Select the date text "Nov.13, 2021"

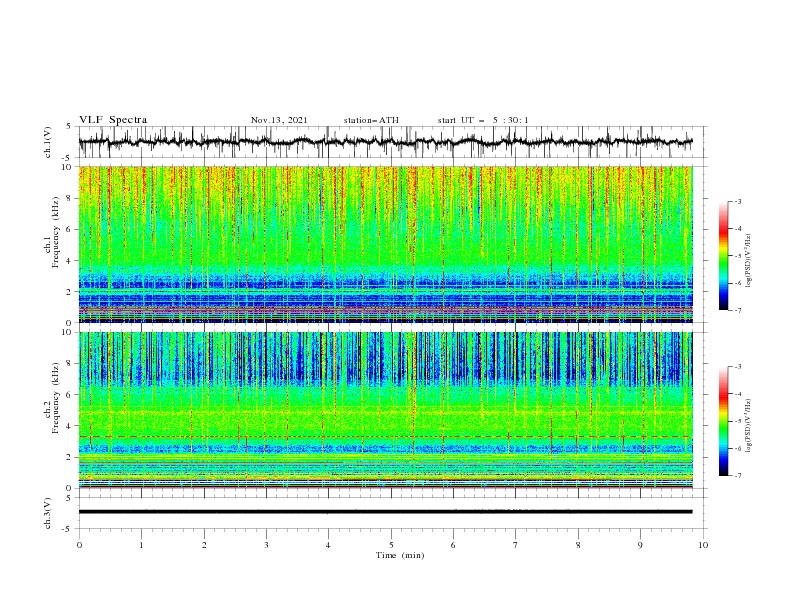(279, 120)
